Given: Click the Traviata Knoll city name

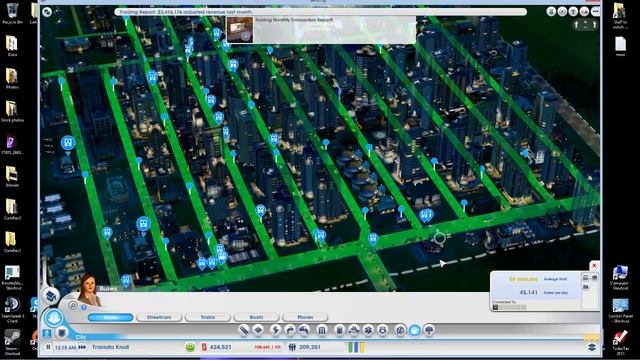Looking at the screenshot, I should (x=110, y=347).
